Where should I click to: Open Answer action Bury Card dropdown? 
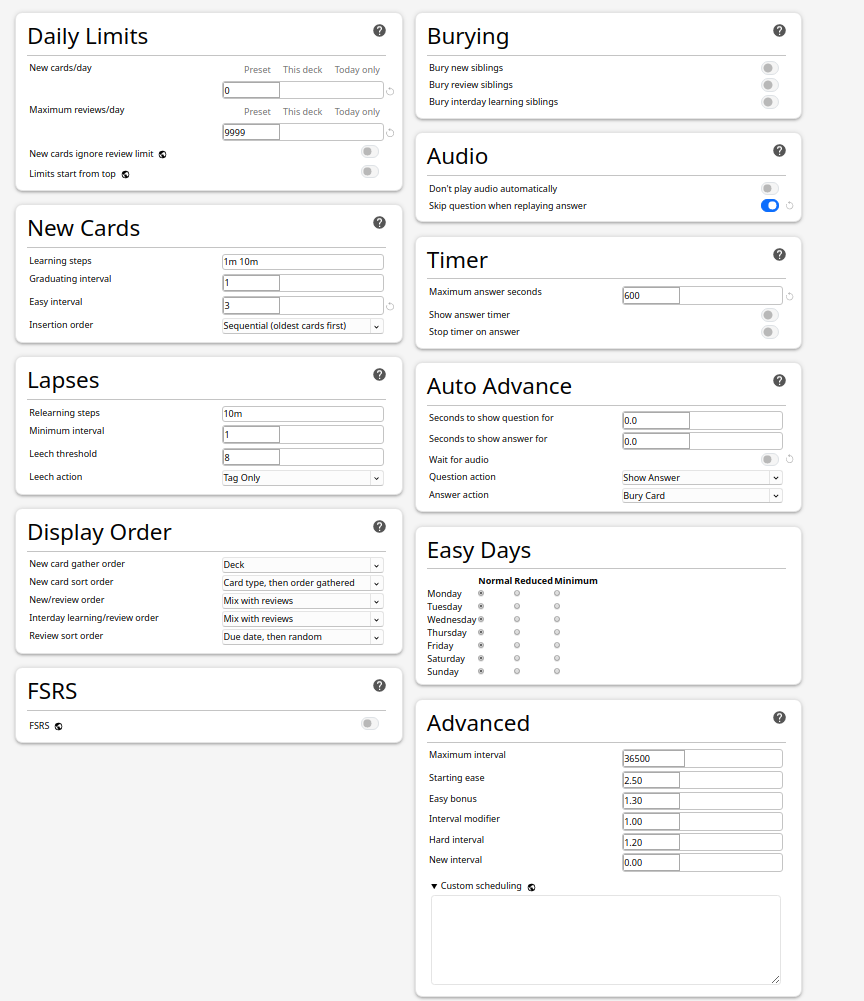pyautogui.click(x=702, y=496)
